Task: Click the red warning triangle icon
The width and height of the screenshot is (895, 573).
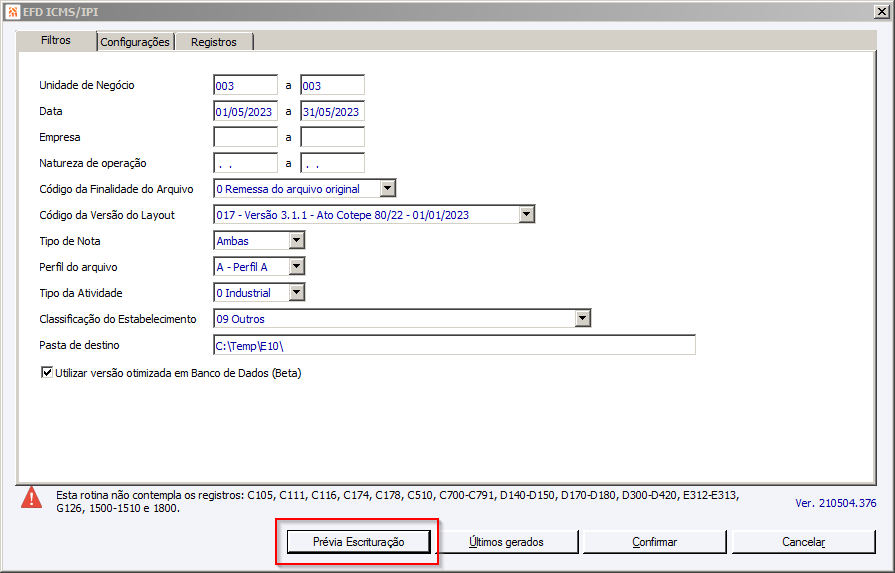Action: [31, 497]
